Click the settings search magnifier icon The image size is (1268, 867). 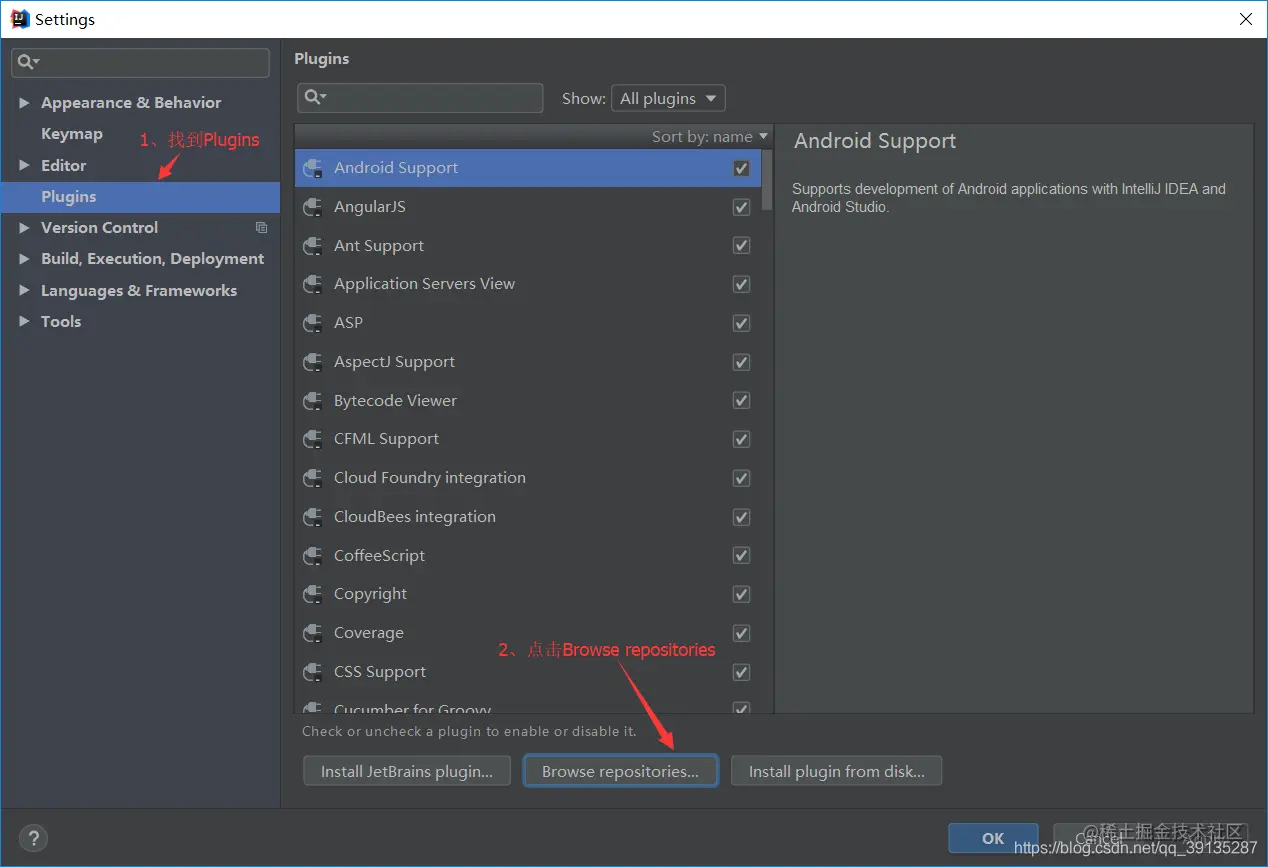[x=27, y=62]
